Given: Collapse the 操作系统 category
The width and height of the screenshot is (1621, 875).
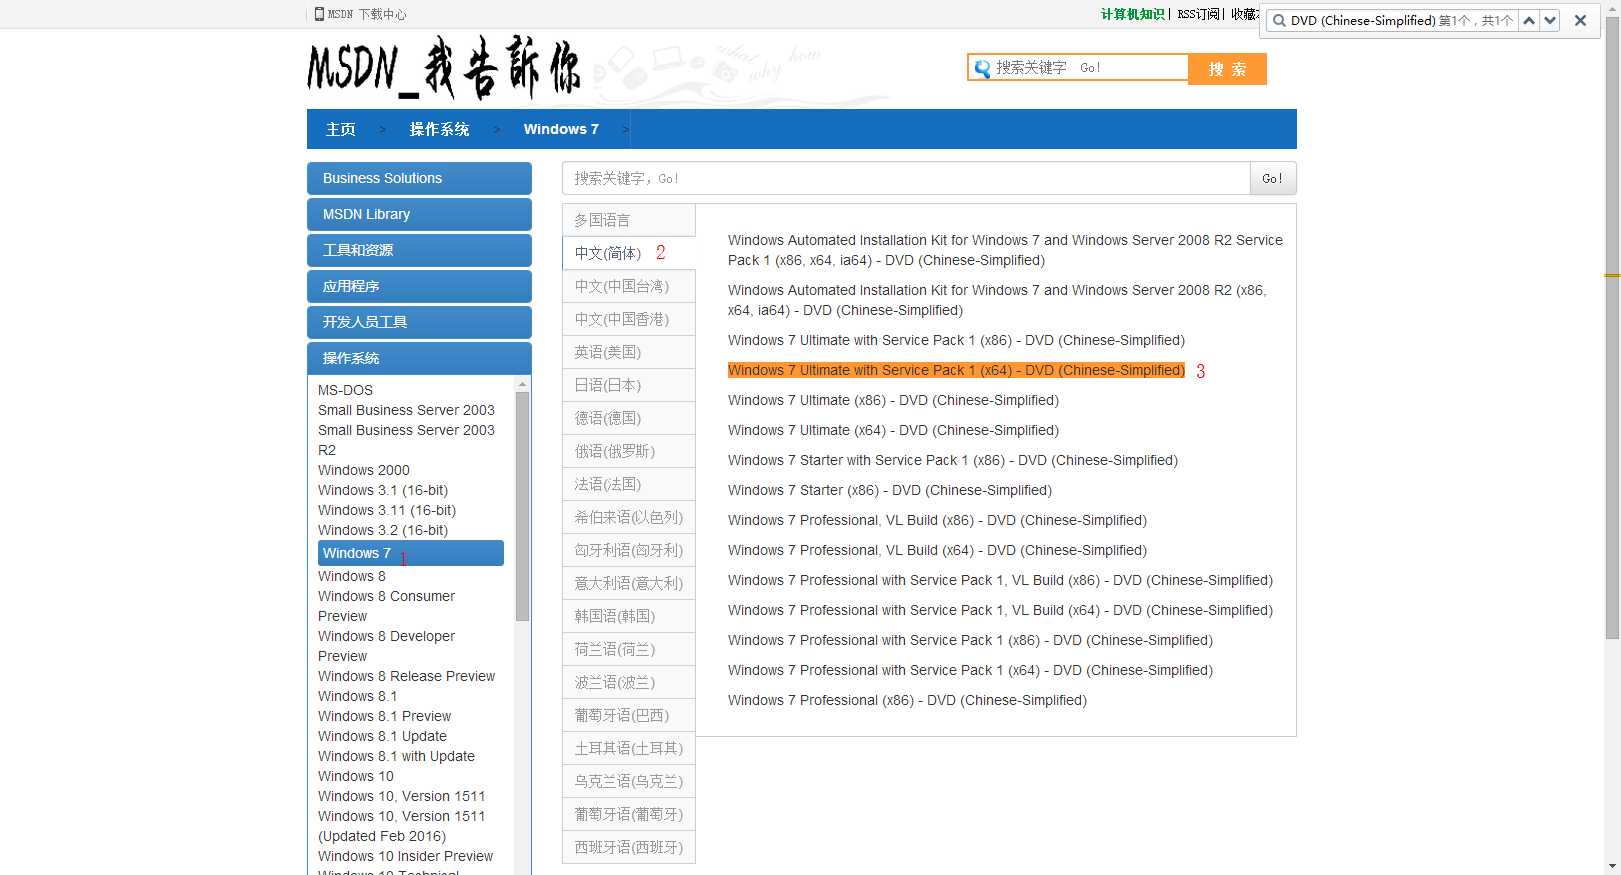Looking at the screenshot, I should click(419, 358).
